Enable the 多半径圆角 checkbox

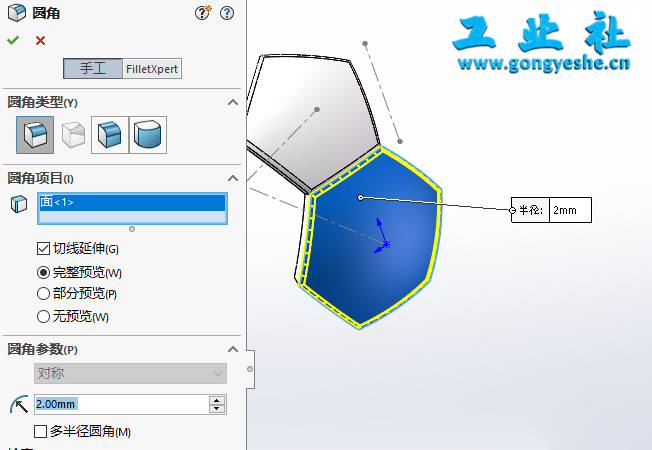pyautogui.click(x=40, y=431)
